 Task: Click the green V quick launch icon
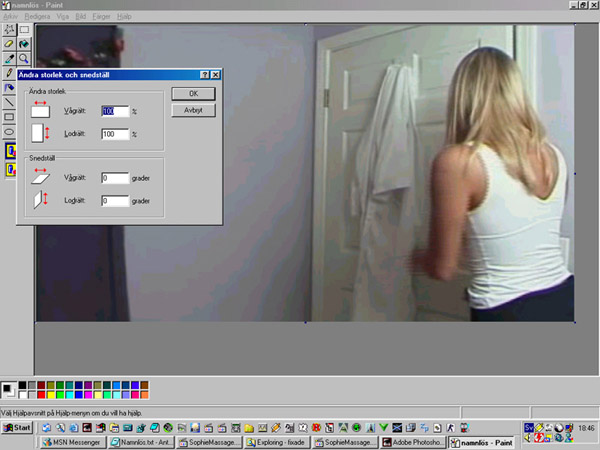(x=383, y=427)
